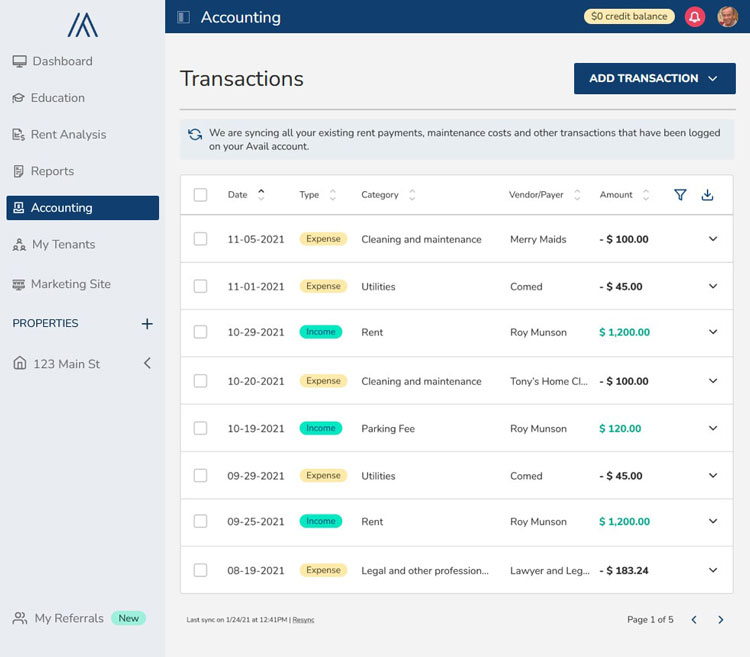
Task: Open Education in the sidebar
Action: click(x=48, y=98)
